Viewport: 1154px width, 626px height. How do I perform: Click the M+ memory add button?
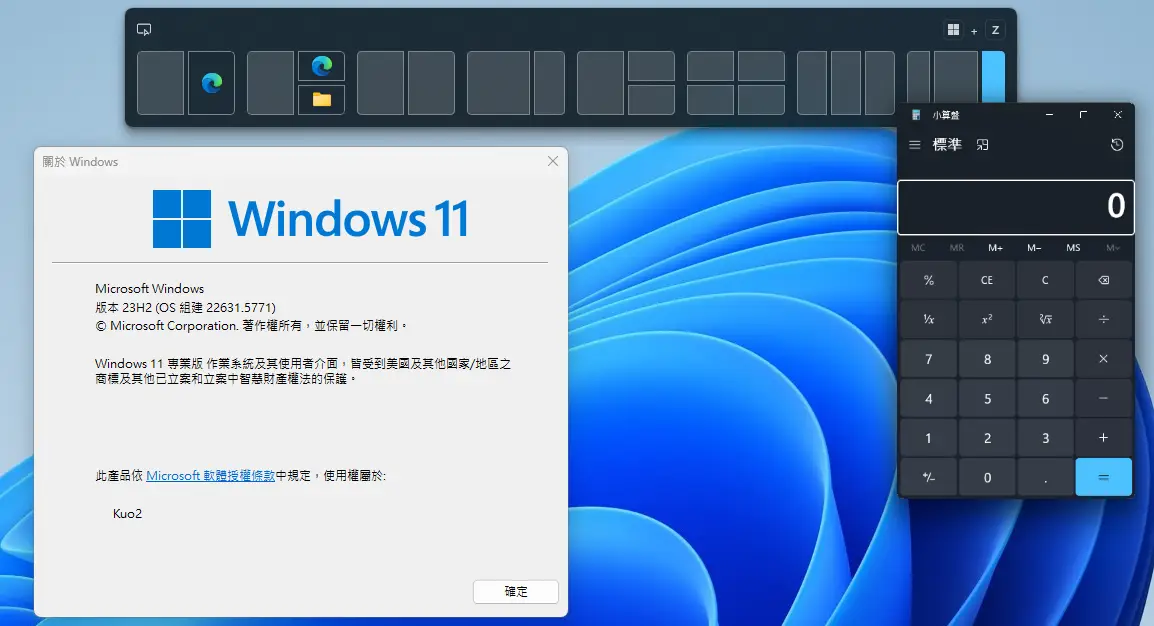click(995, 248)
